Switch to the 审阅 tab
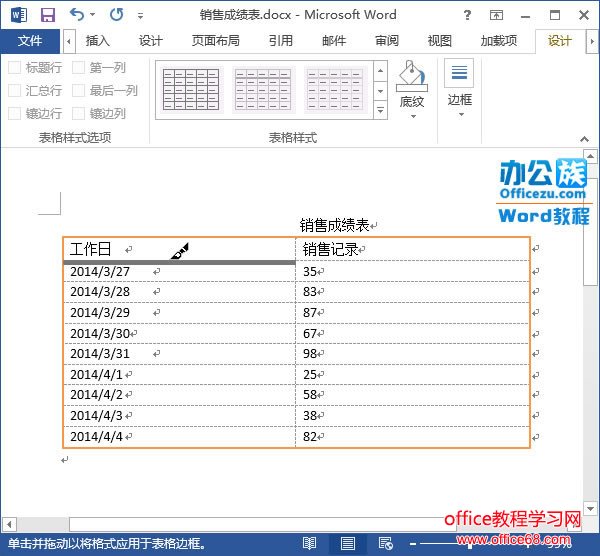Image resolution: width=600 pixels, height=556 pixels. click(386, 41)
